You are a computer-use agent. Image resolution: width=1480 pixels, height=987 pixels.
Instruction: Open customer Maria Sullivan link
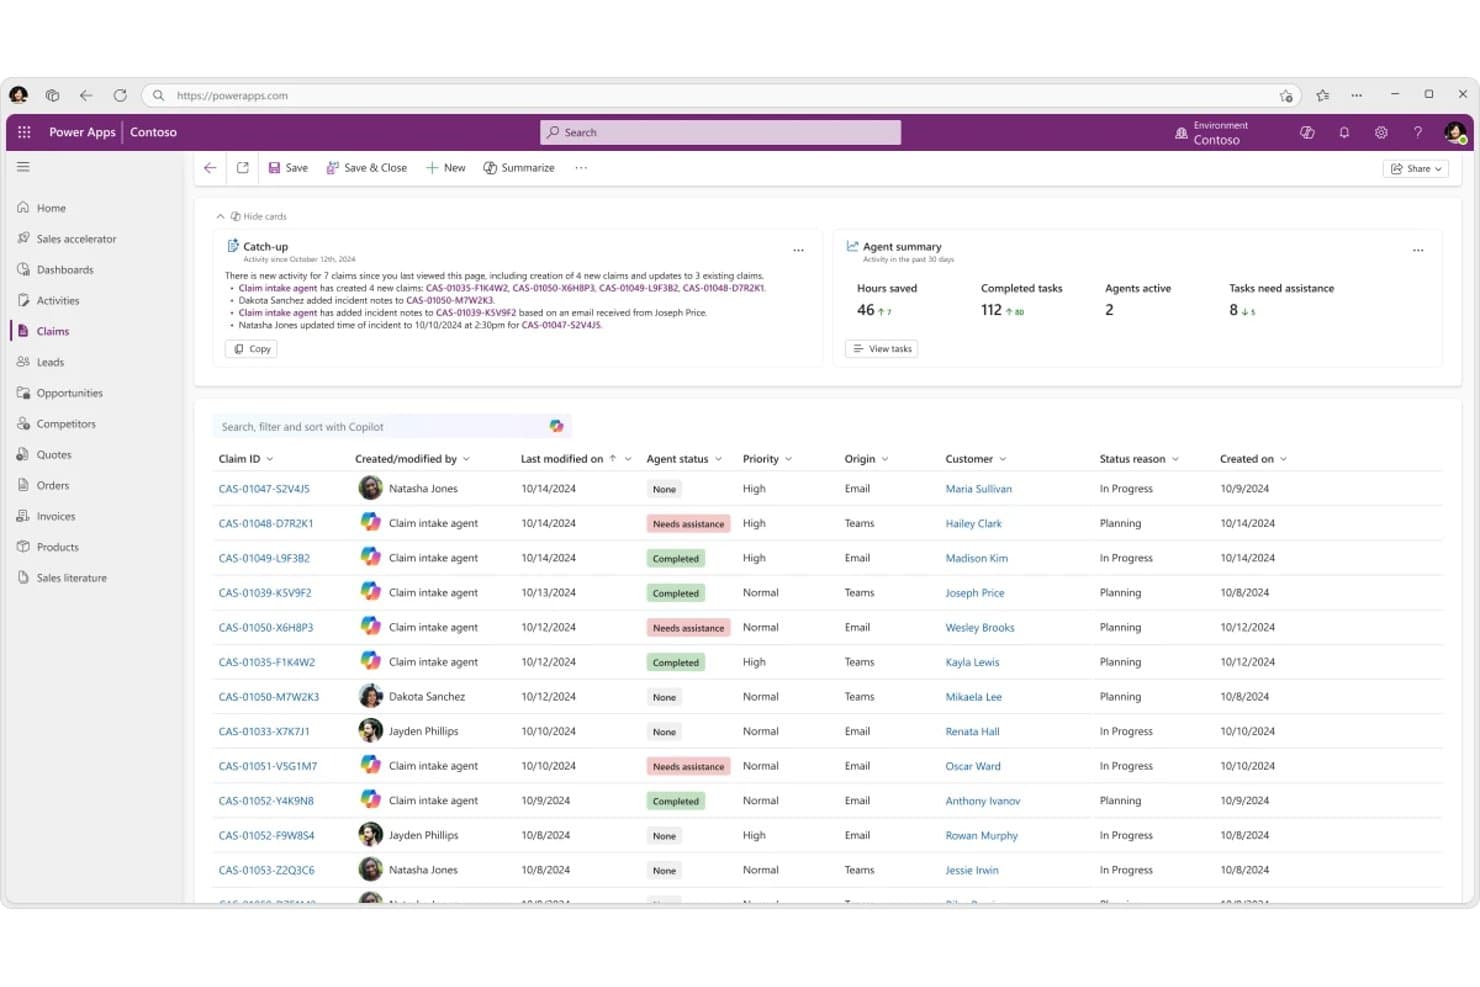point(979,489)
